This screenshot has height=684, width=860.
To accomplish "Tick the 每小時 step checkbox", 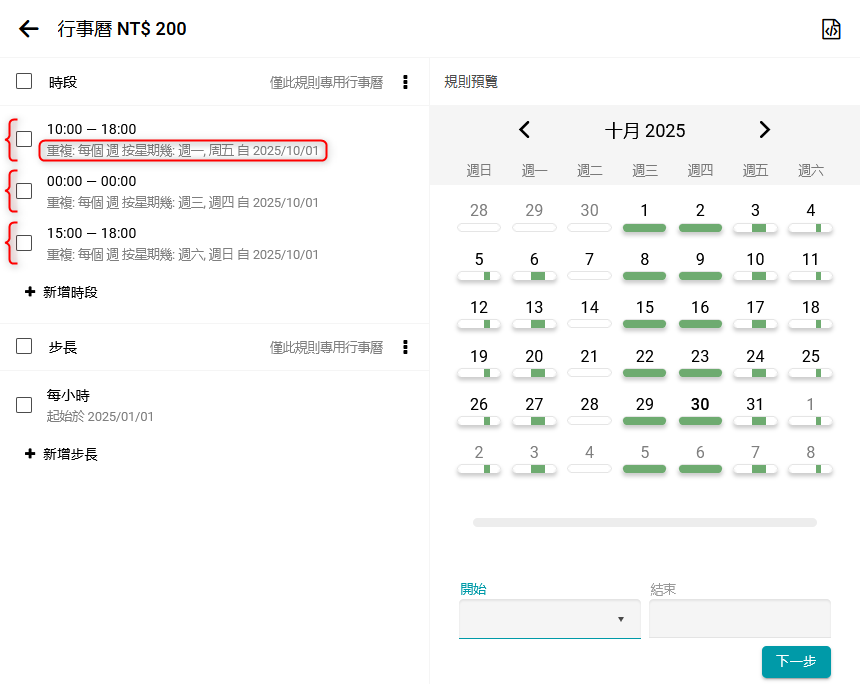I will (x=24, y=405).
